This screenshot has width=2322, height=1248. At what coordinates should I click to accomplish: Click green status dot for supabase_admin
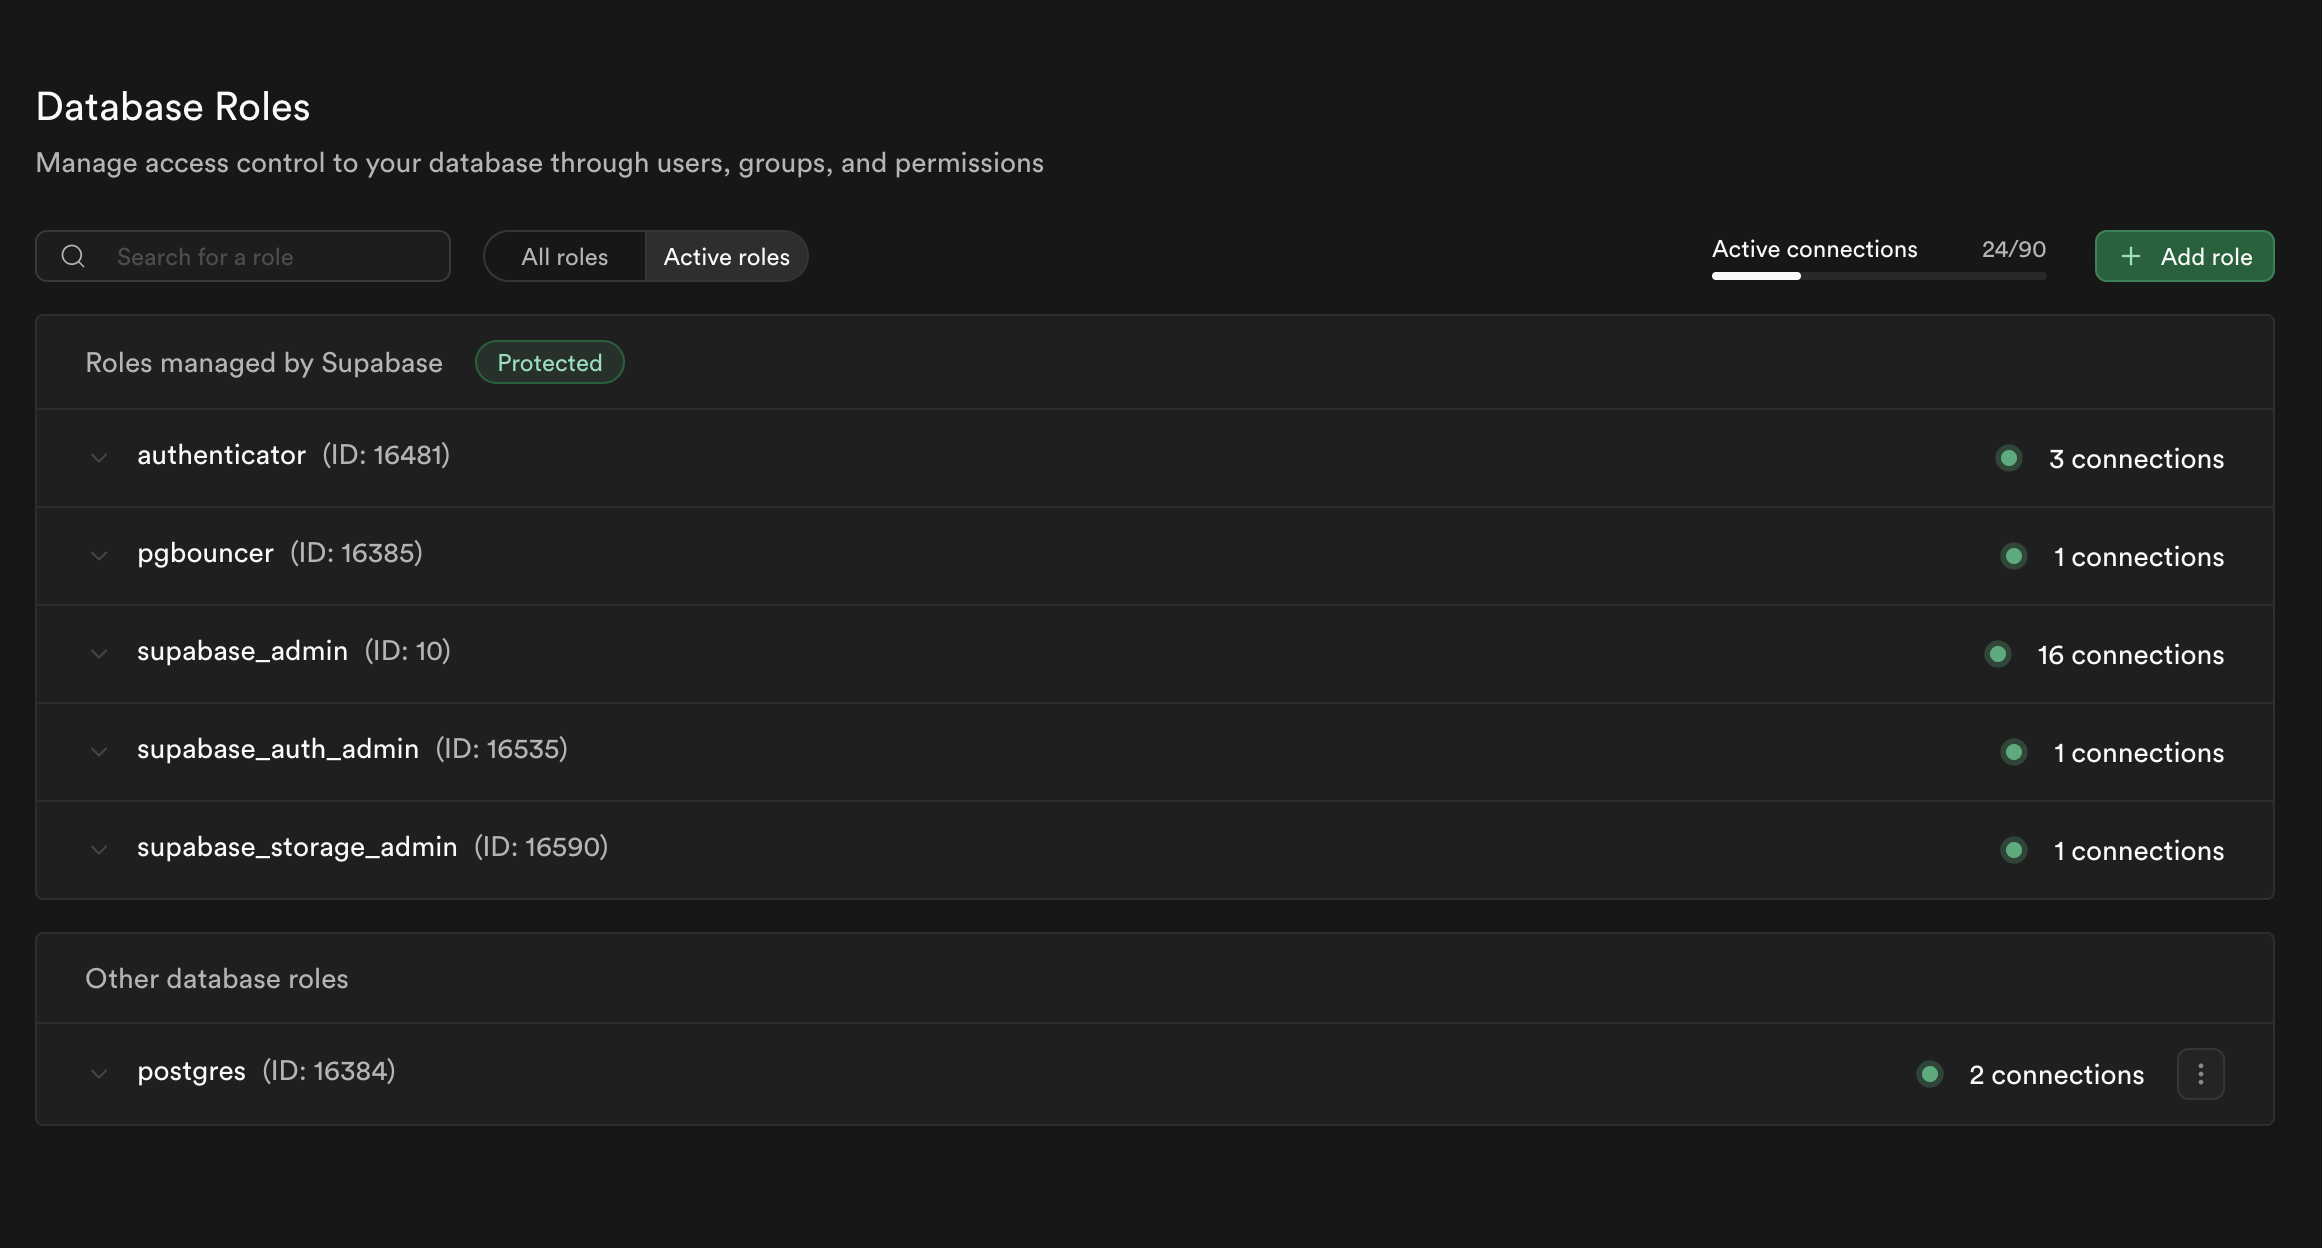coord(1997,654)
